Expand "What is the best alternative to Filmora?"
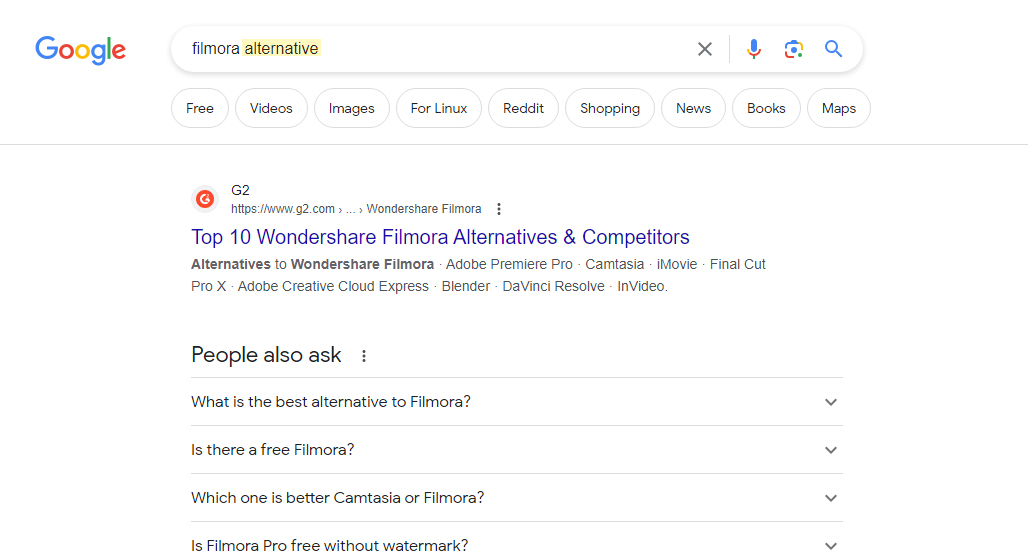The width and height of the screenshot is (1028, 556). point(517,402)
